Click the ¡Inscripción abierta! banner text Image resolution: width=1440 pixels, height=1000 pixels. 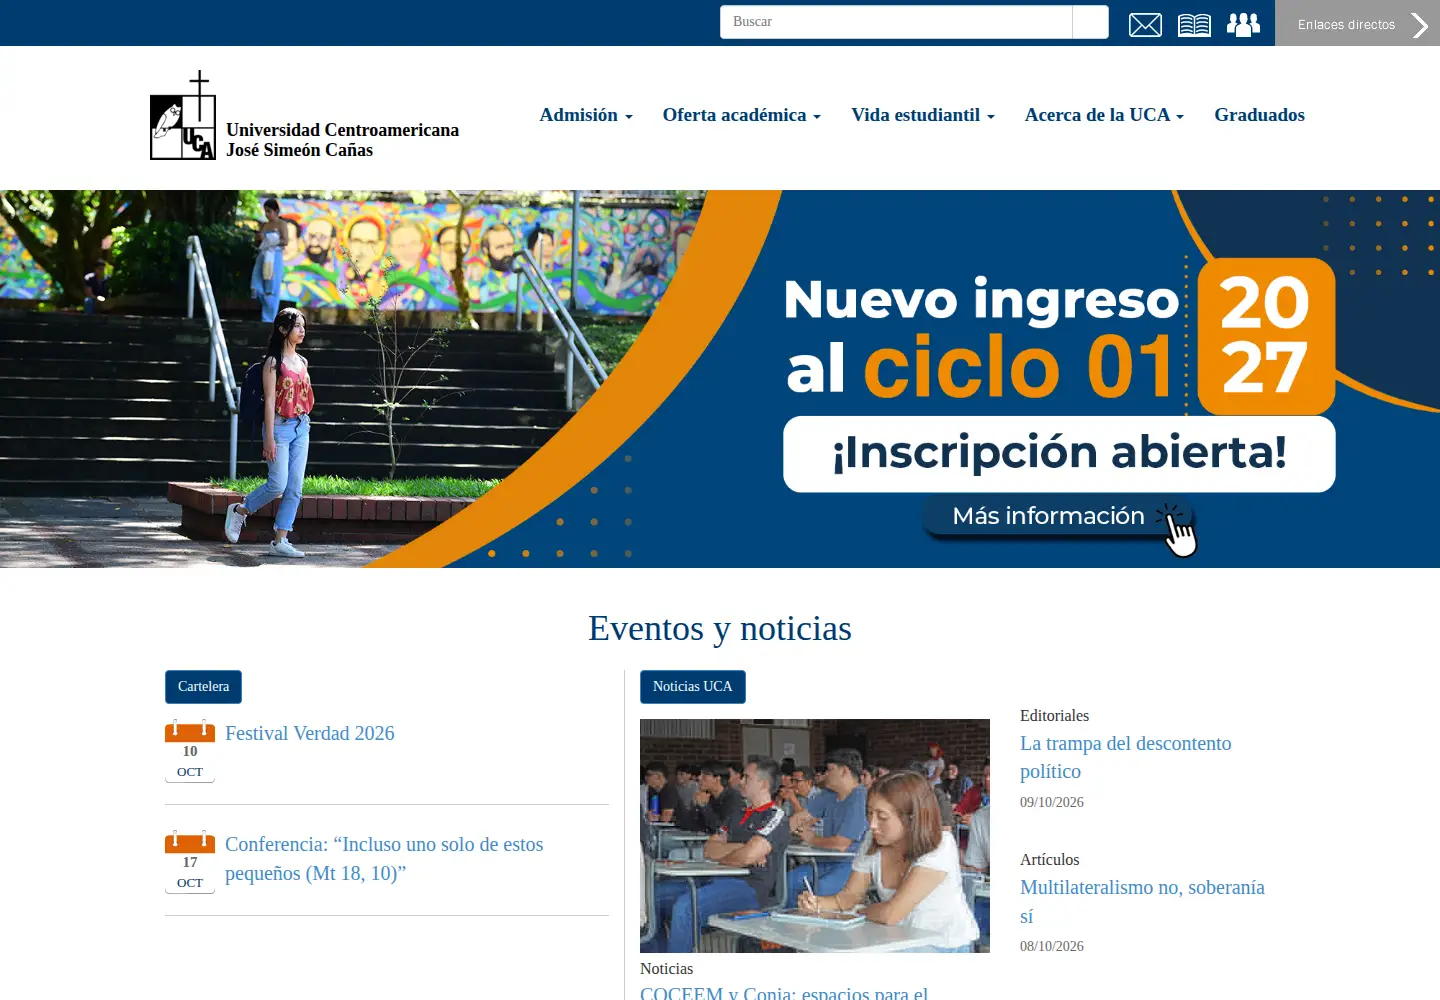(x=1059, y=453)
